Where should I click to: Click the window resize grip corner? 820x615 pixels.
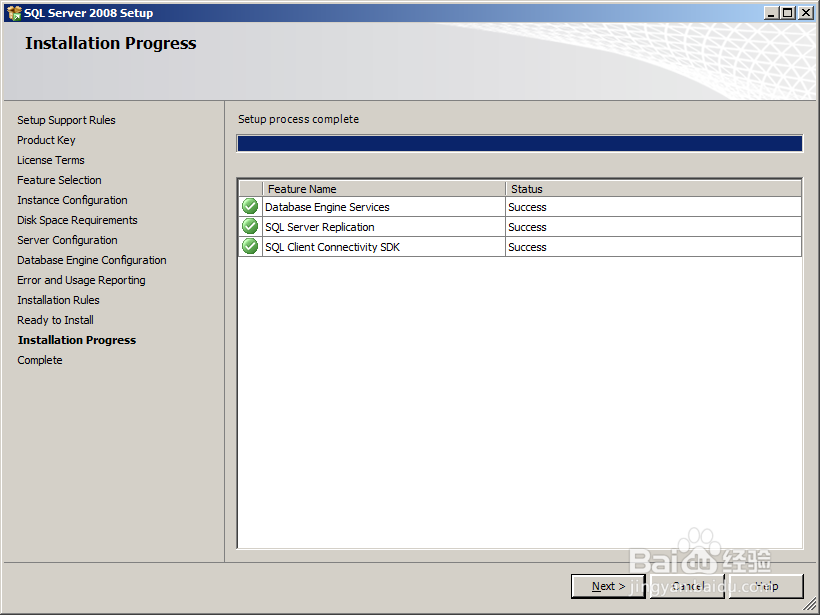[810, 605]
